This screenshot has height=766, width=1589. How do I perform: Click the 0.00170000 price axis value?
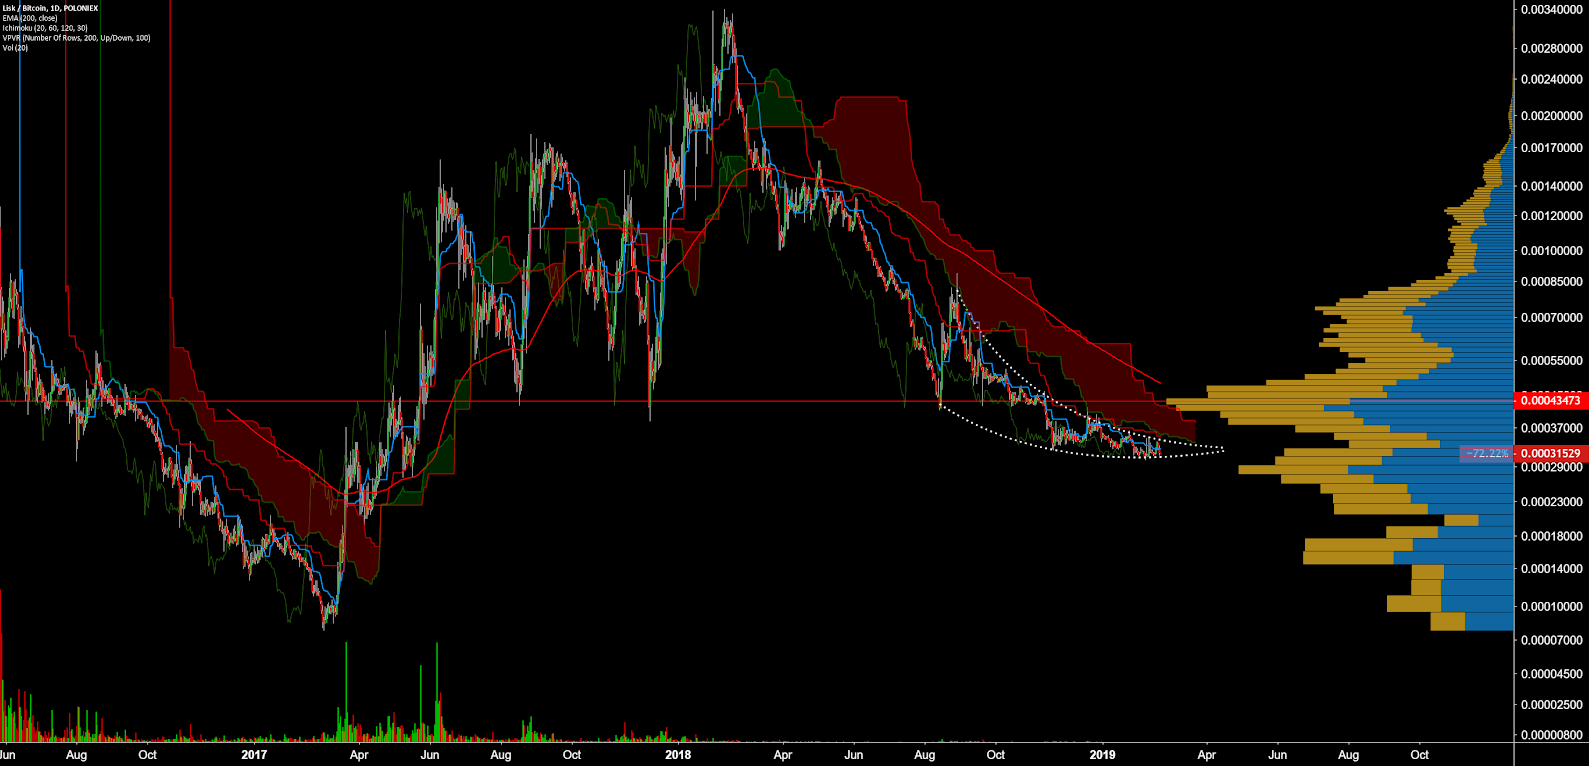pyautogui.click(x=1552, y=148)
